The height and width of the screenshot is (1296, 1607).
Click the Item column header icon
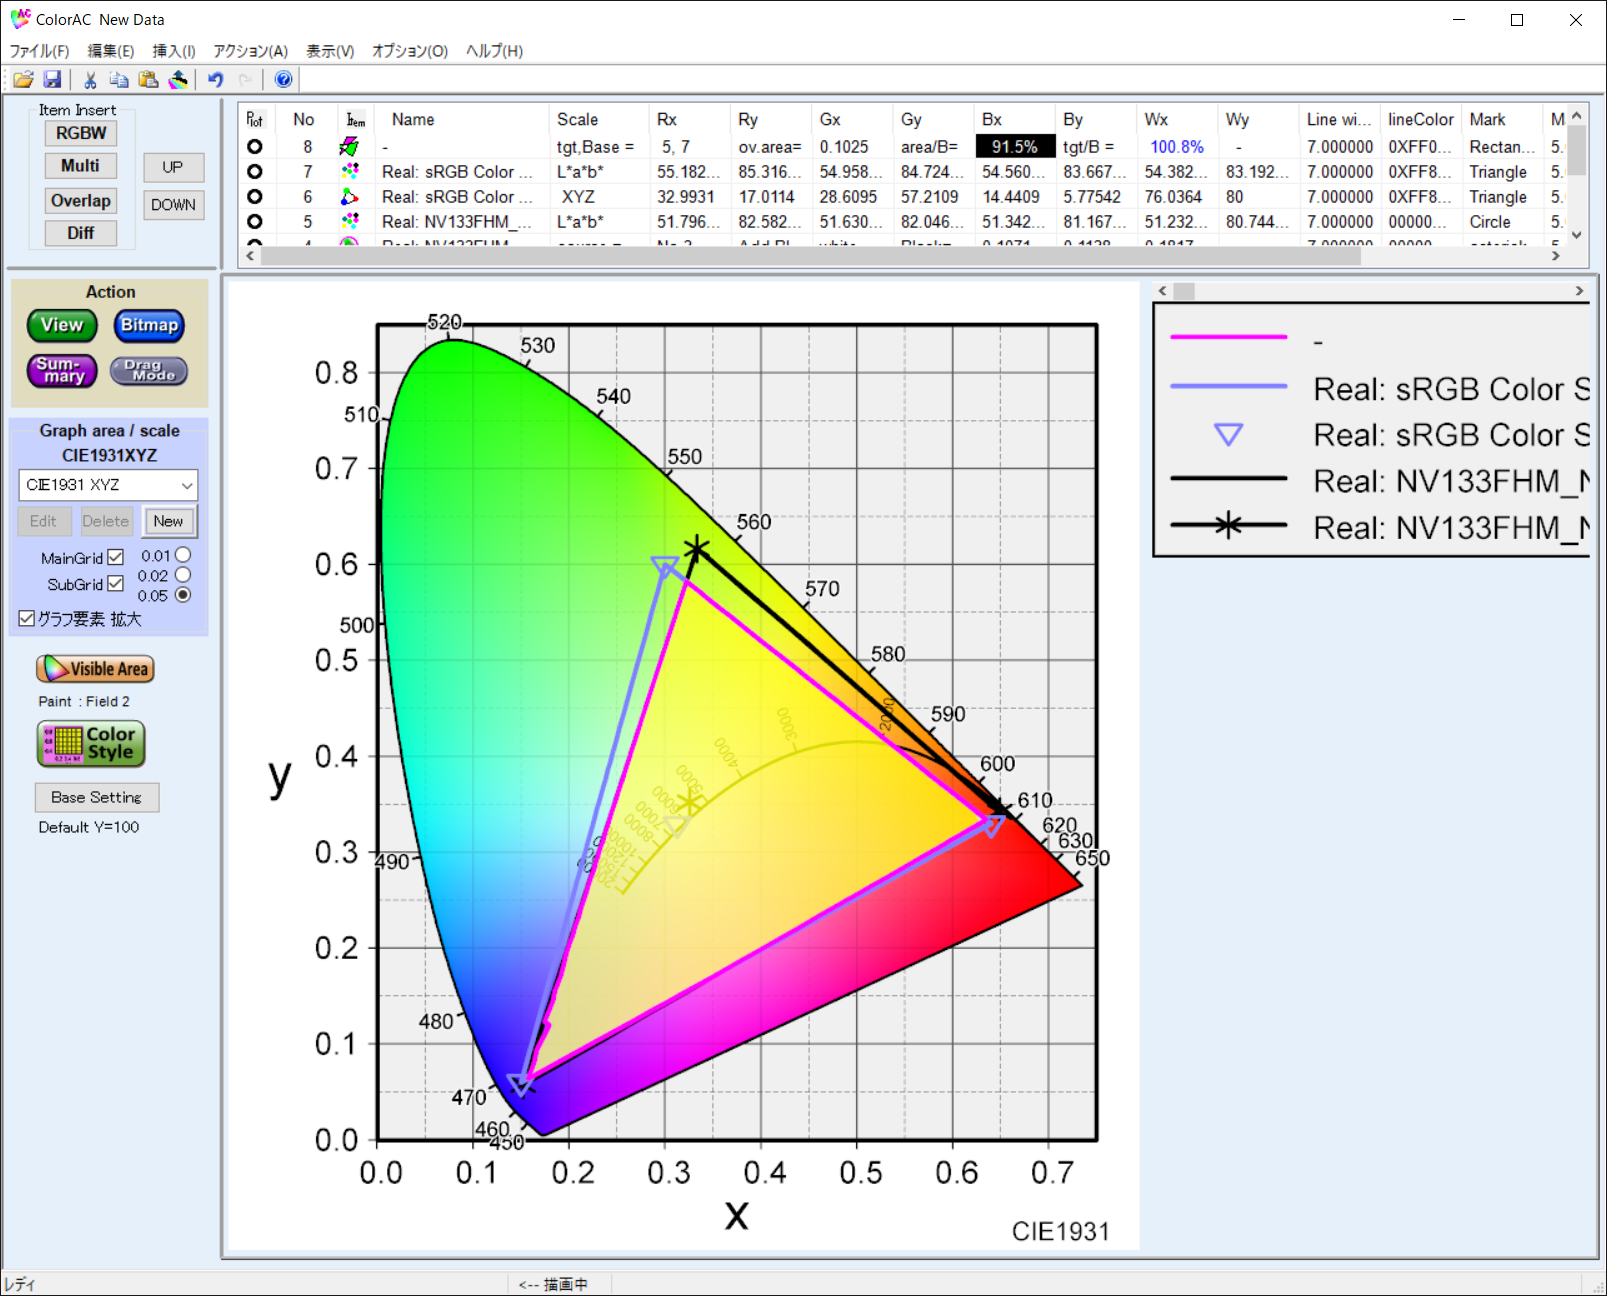pos(355,120)
